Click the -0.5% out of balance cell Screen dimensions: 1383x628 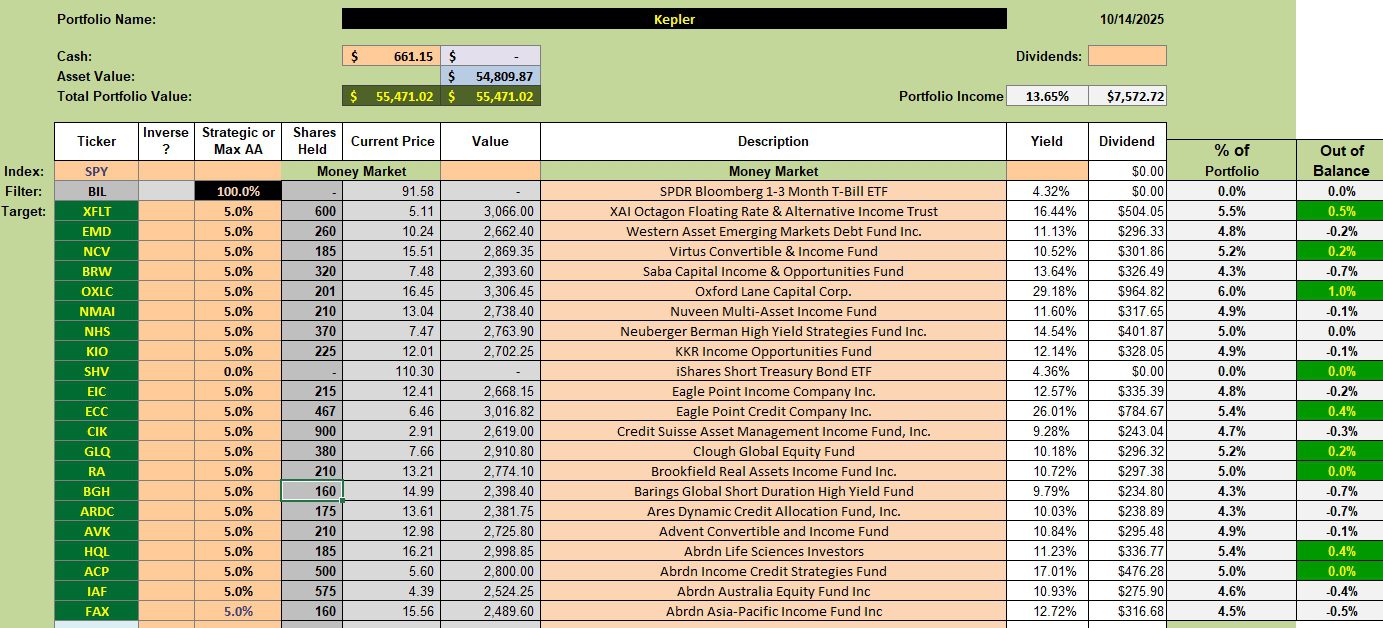[x=1341, y=611]
